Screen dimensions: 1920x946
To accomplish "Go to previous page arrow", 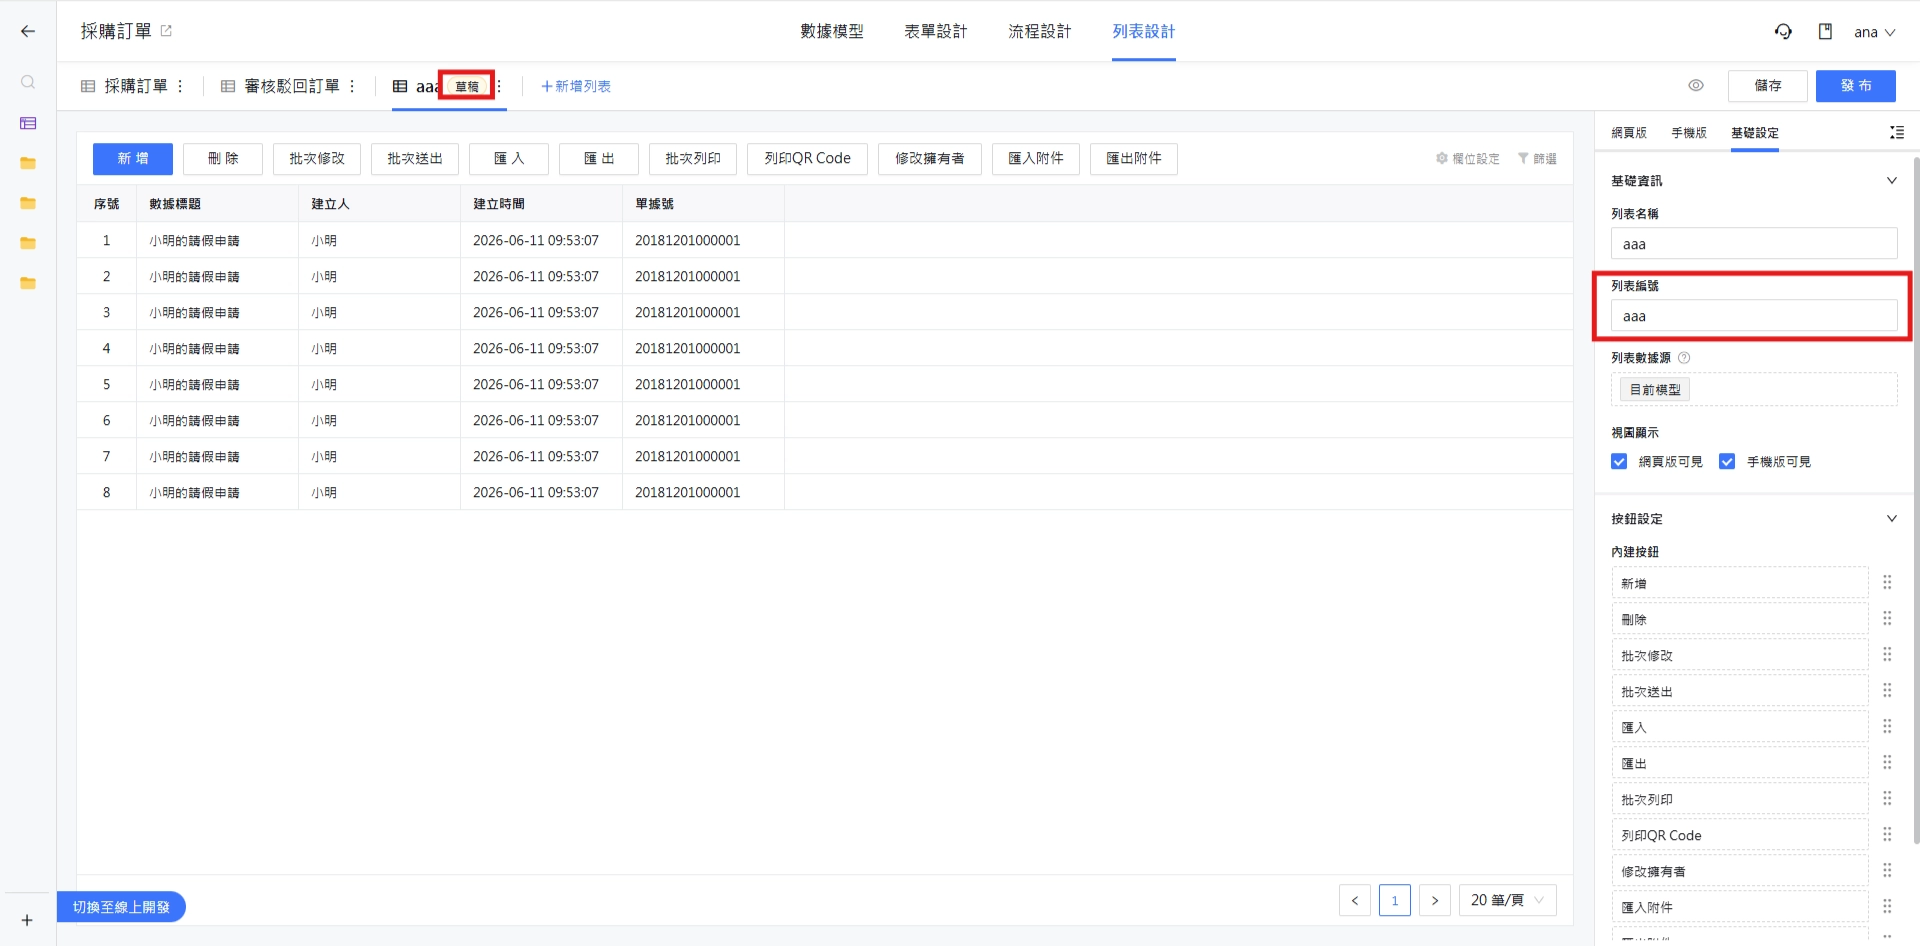I will 1355,900.
